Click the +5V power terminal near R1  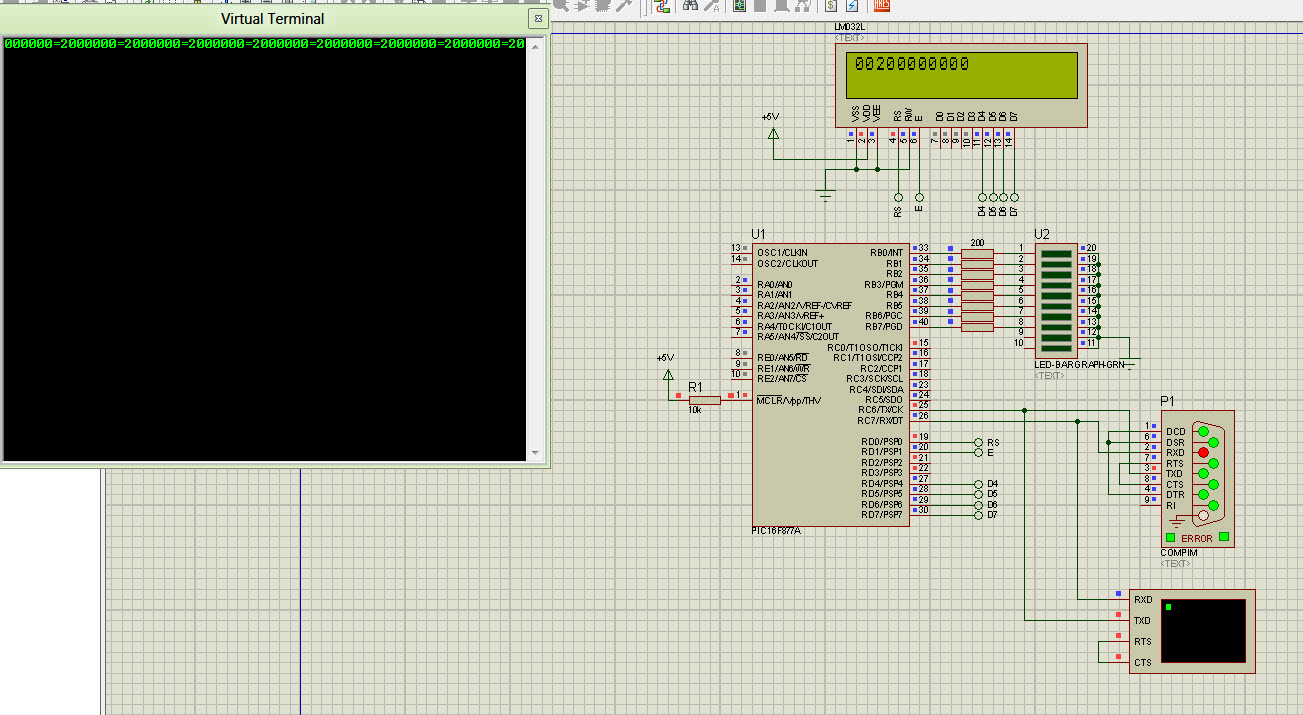pos(667,374)
